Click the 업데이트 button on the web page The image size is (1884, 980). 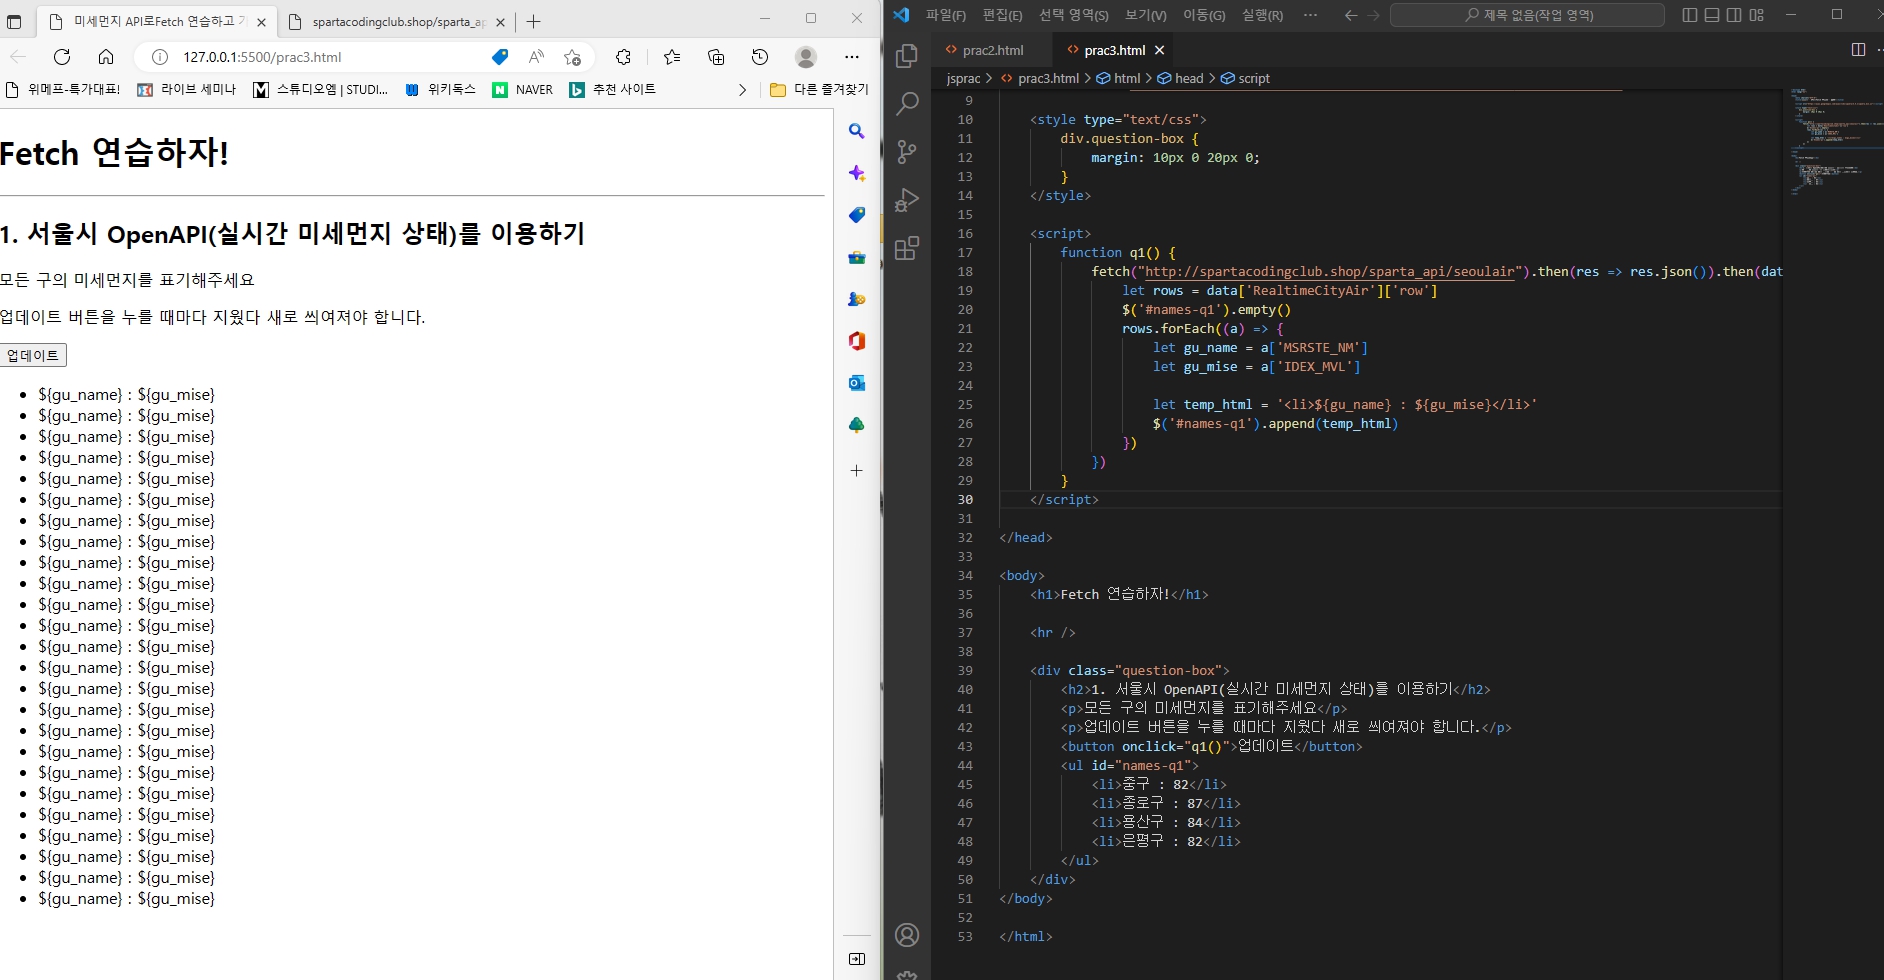(34, 355)
